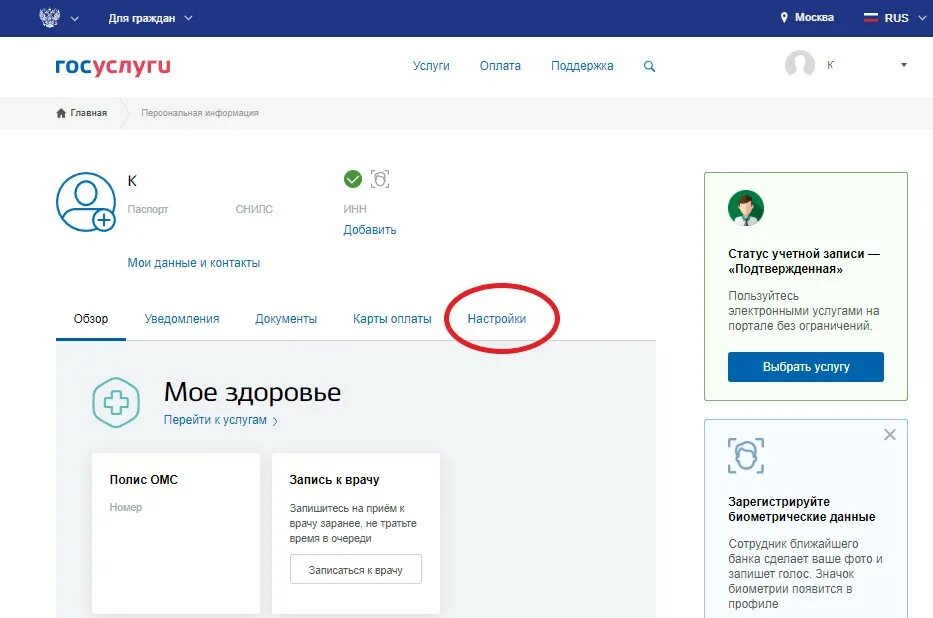Viewport: 933px width, 618px height.
Task: Switch to the Уведомления tab
Action: (x=182, y=319)
